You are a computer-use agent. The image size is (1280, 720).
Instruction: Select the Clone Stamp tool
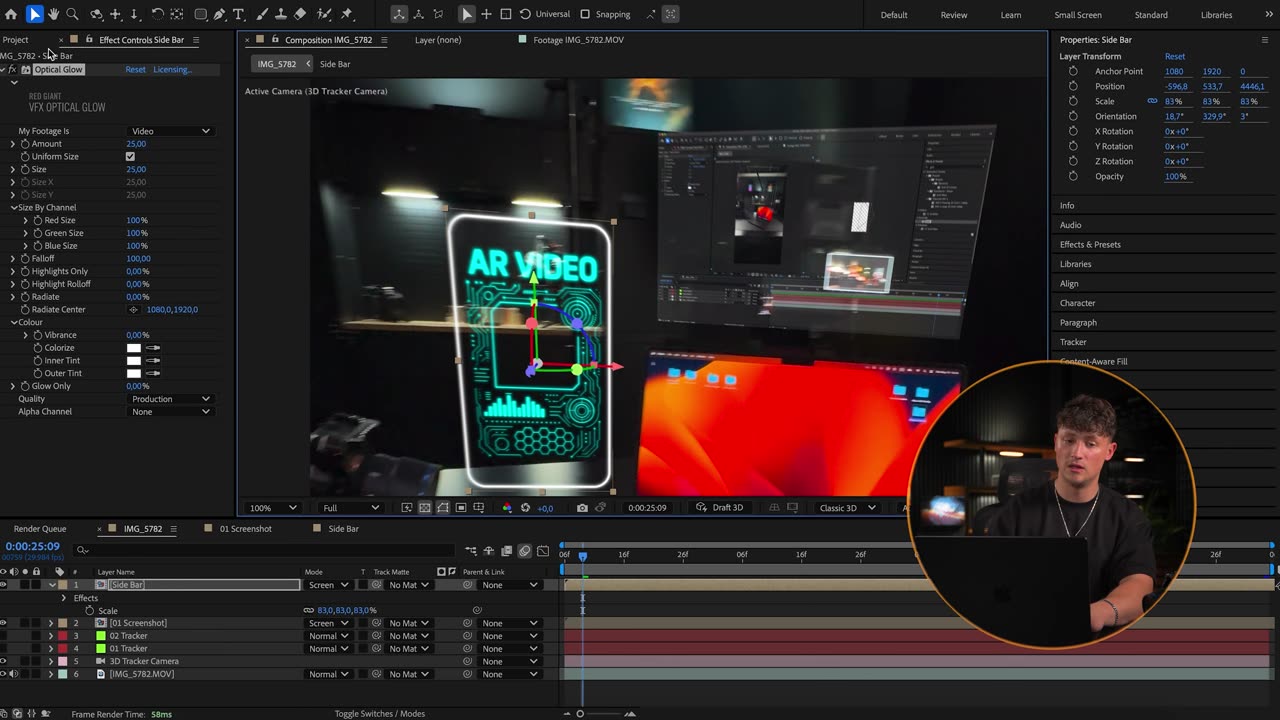(281, 14)
